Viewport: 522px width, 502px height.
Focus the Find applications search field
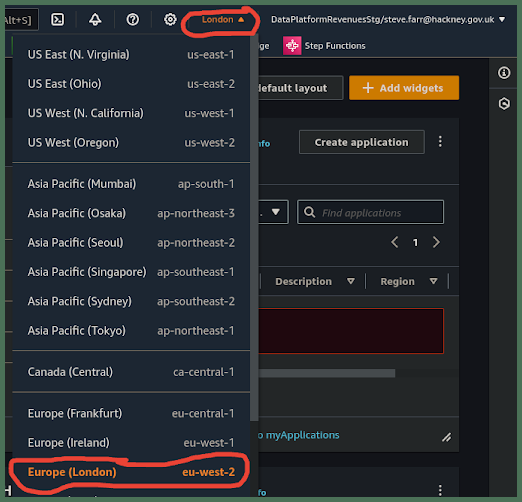(x=370, y=212)
